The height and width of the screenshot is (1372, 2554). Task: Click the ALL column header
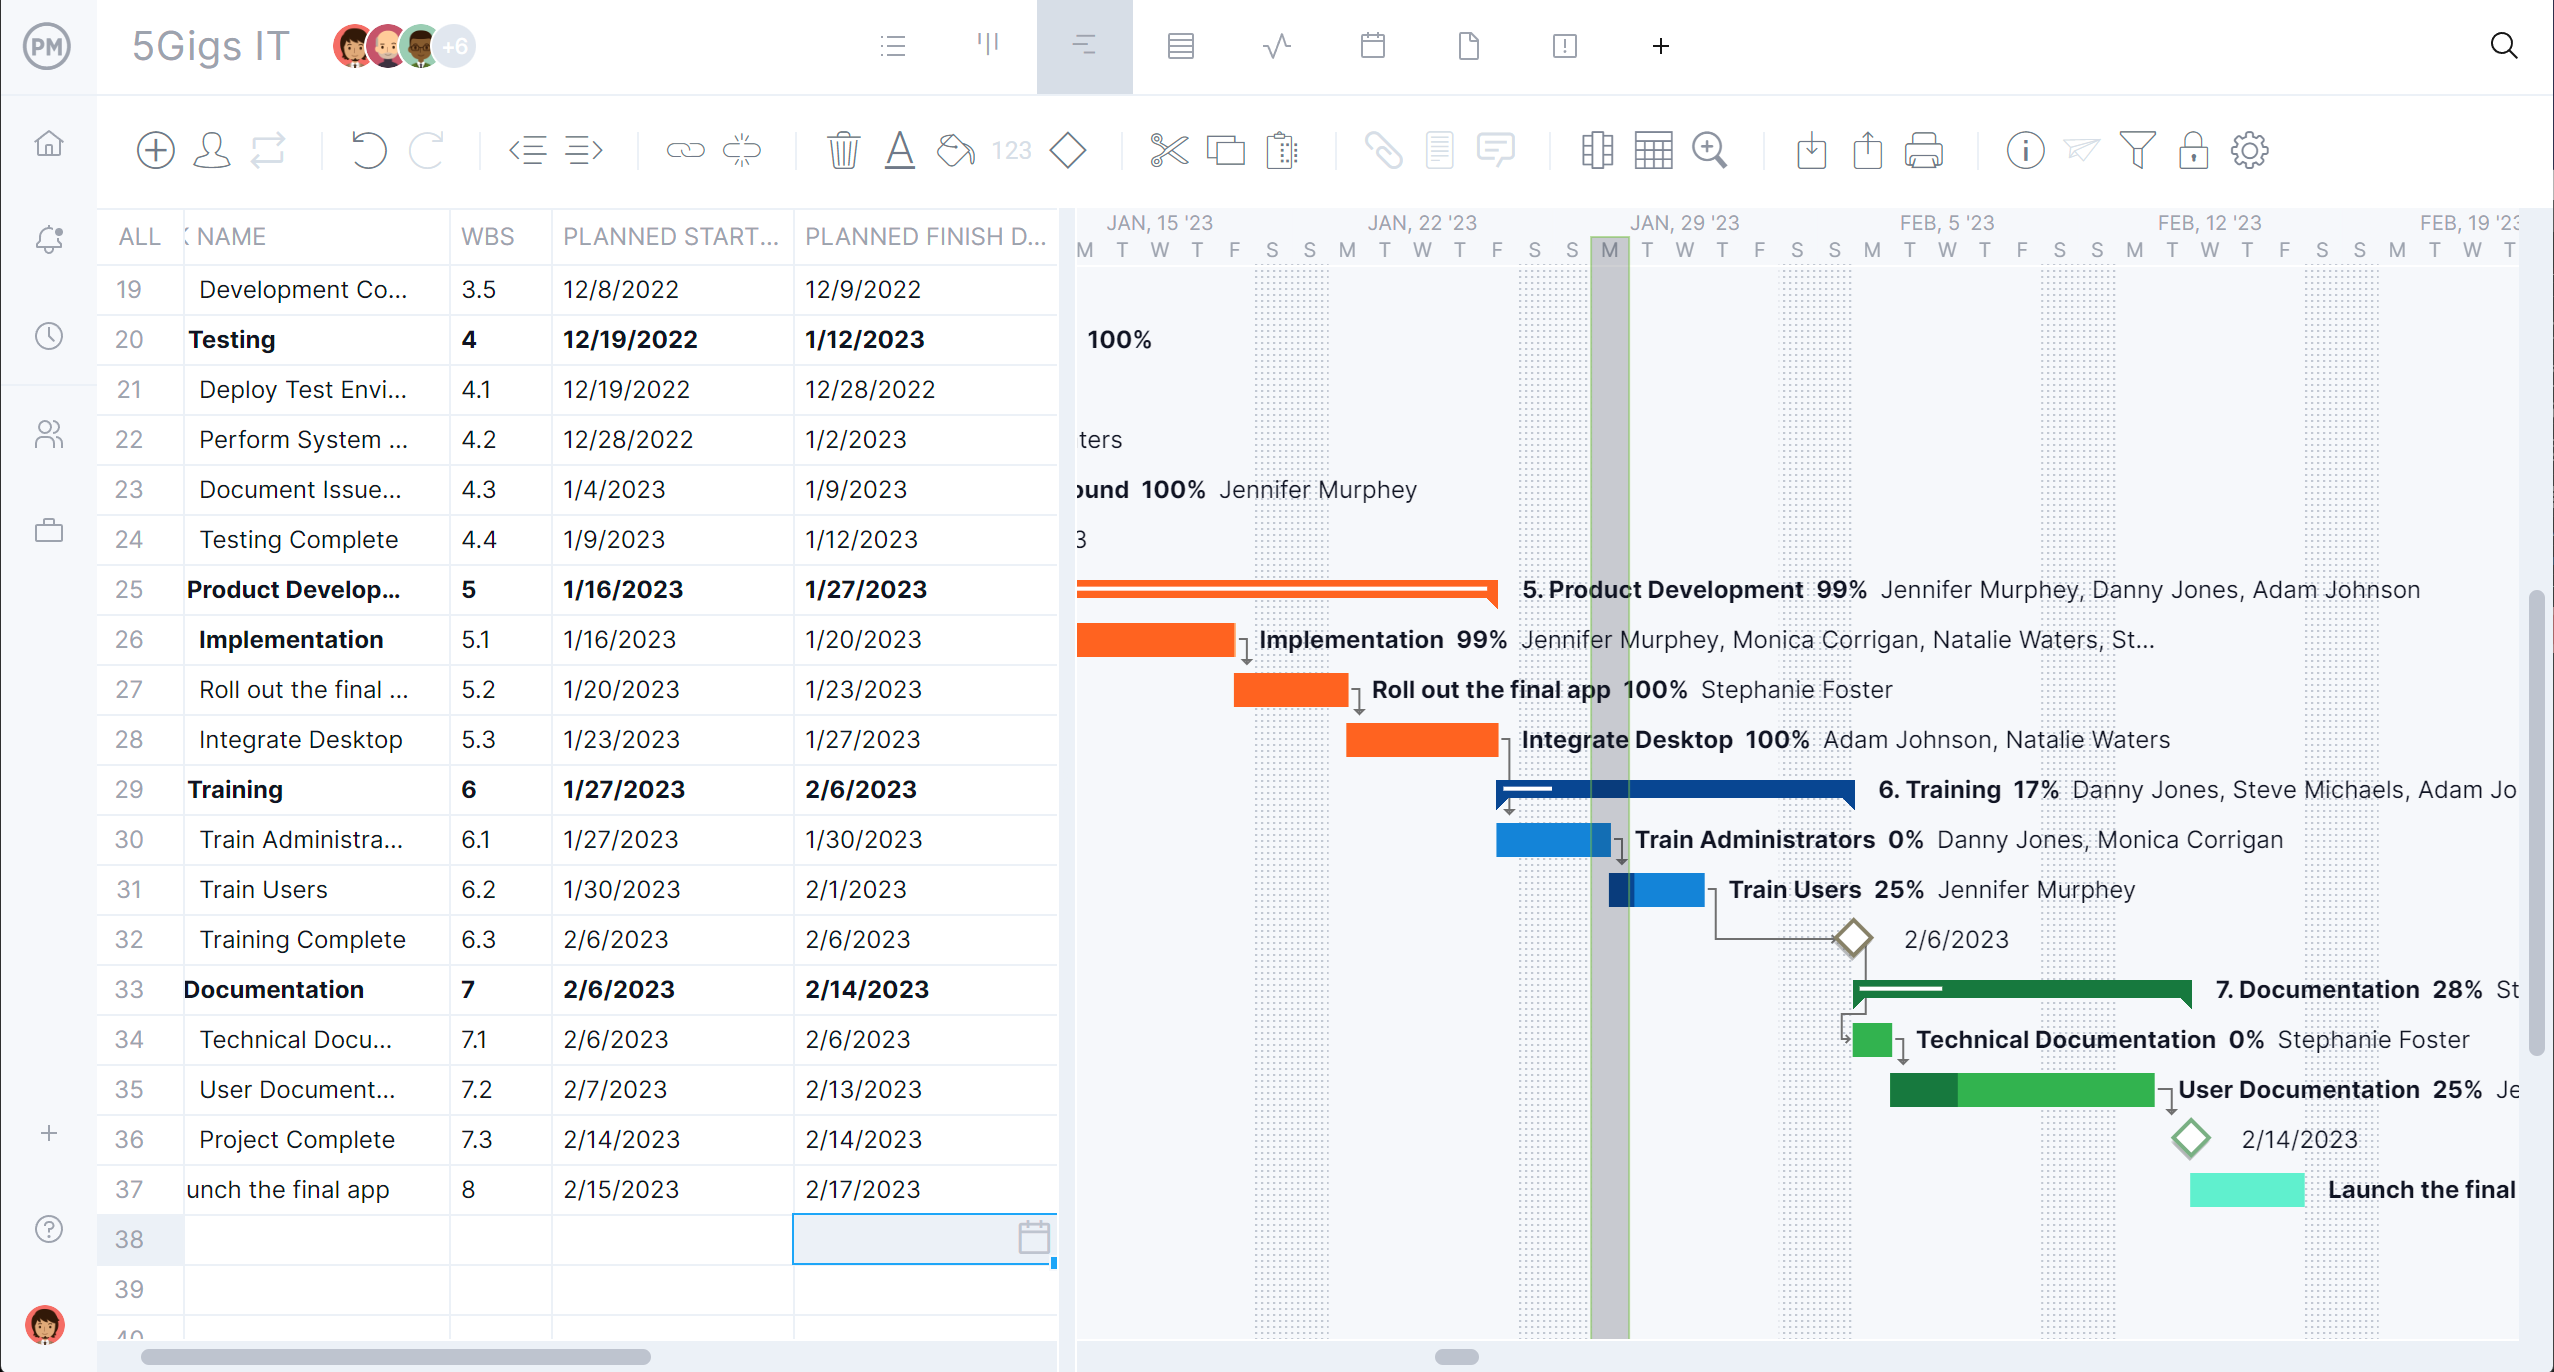[x=139, y=237]
